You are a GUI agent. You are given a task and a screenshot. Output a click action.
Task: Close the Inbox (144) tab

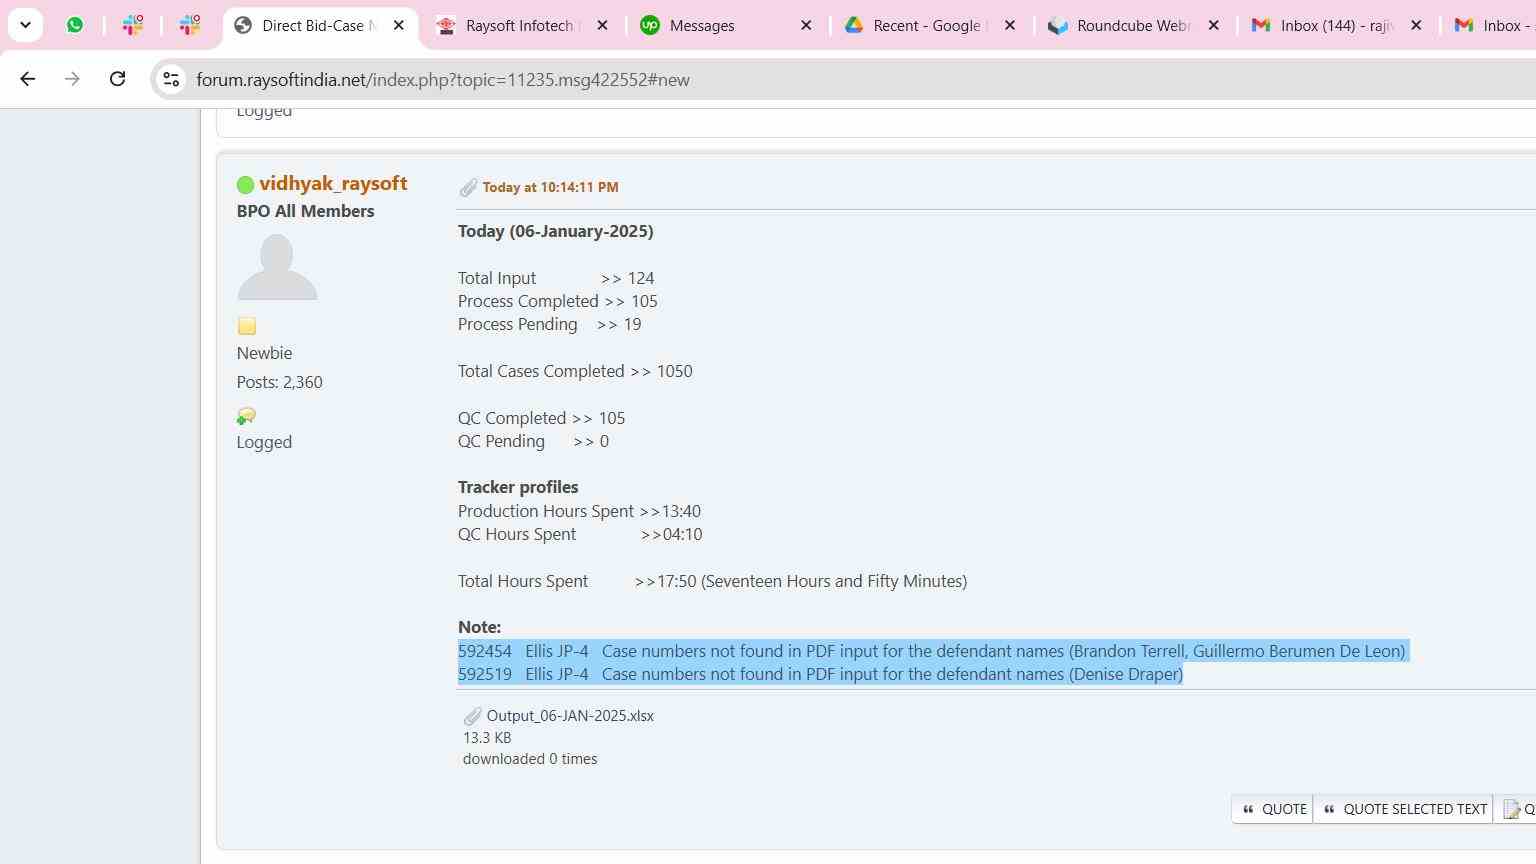1416,26
